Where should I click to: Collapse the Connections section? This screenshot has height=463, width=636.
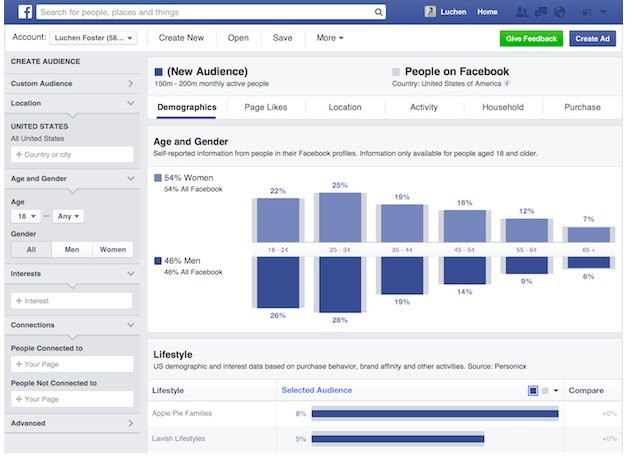[x=72, y=325]
